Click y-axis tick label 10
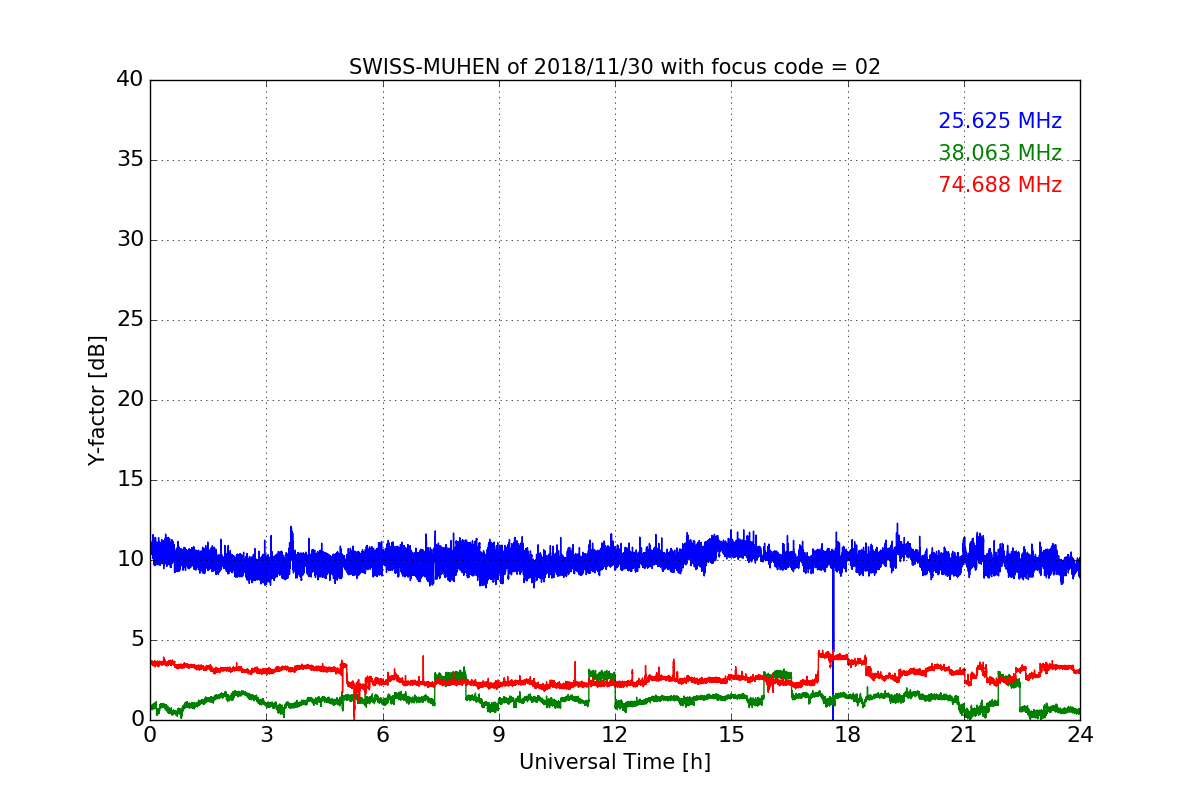 (130, 559)
